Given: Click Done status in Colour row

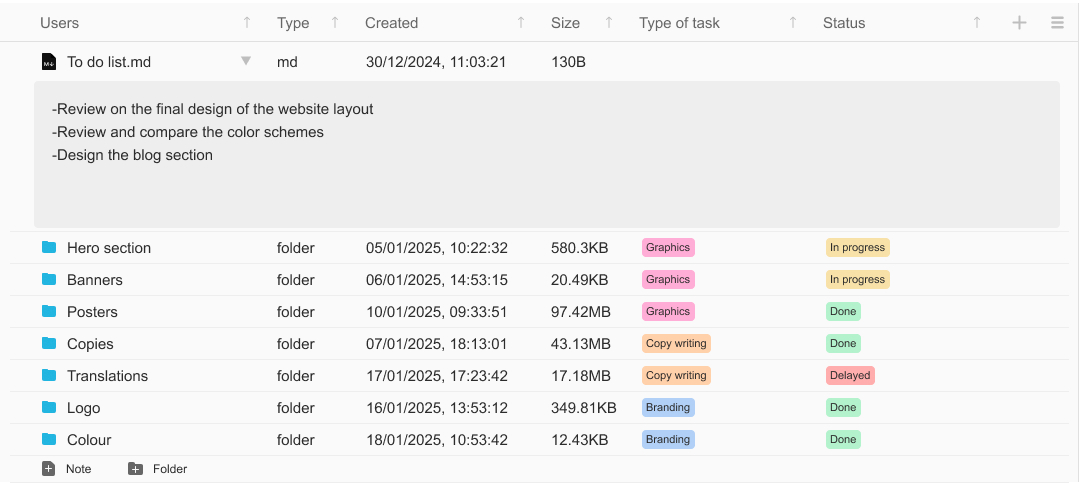Looking at the screenshot, I should [x=843, y=439].
